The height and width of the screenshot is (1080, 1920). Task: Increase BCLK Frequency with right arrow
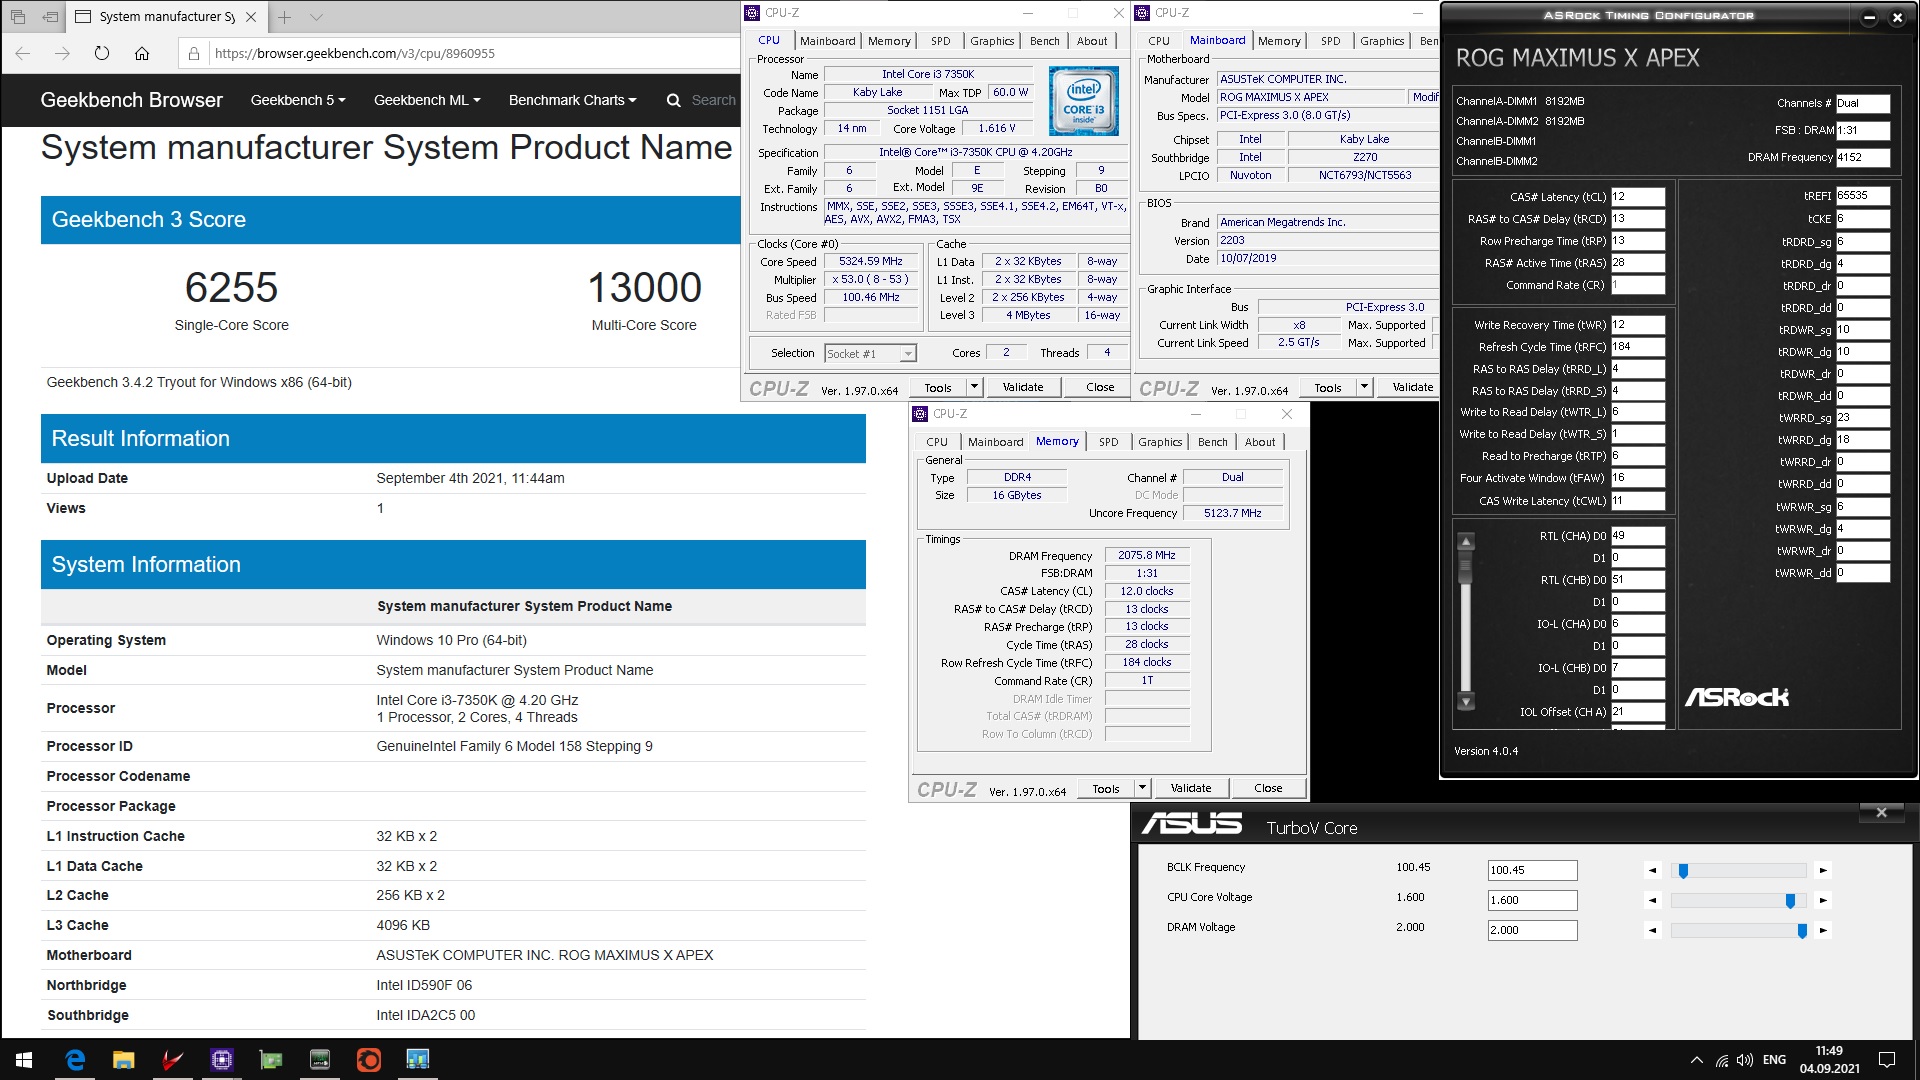click(x=1822, y=871)
